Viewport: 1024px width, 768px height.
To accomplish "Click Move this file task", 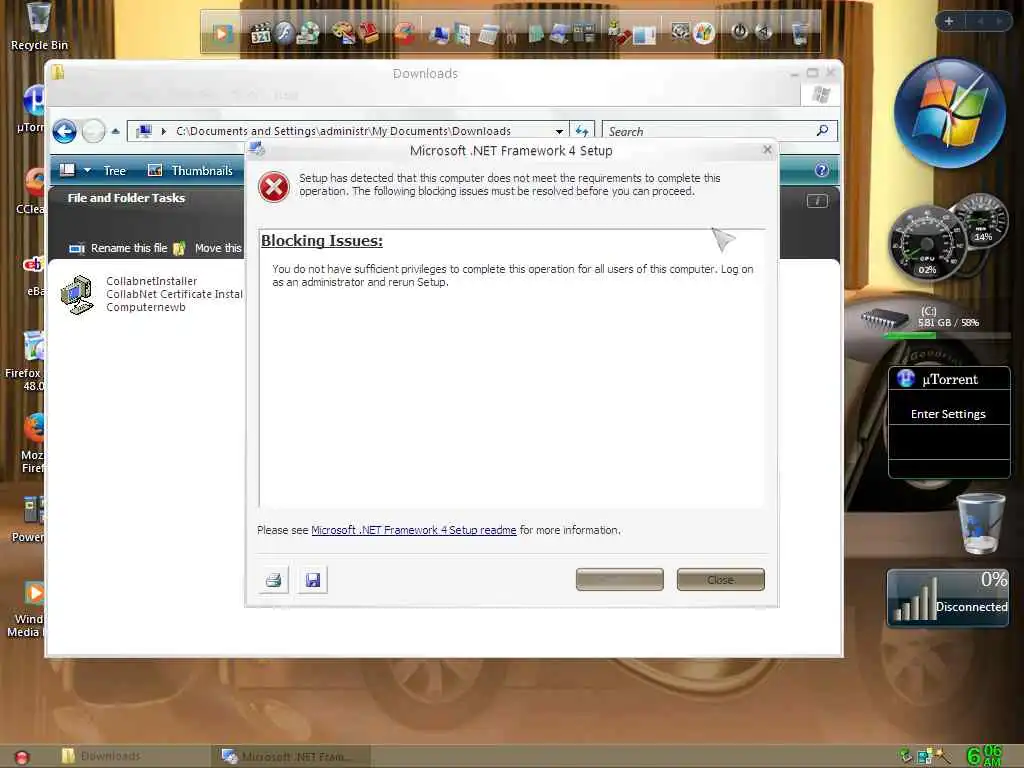I will [208, 248].
